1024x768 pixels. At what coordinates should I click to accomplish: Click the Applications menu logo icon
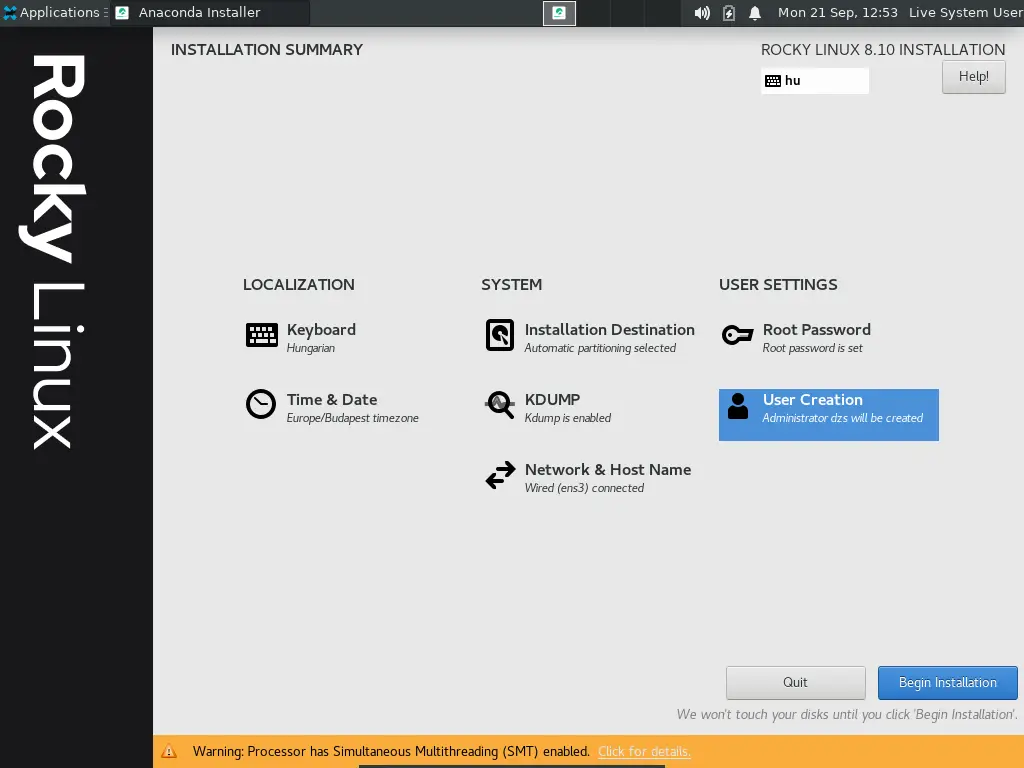pyautogui.click(x=10, y=12)
